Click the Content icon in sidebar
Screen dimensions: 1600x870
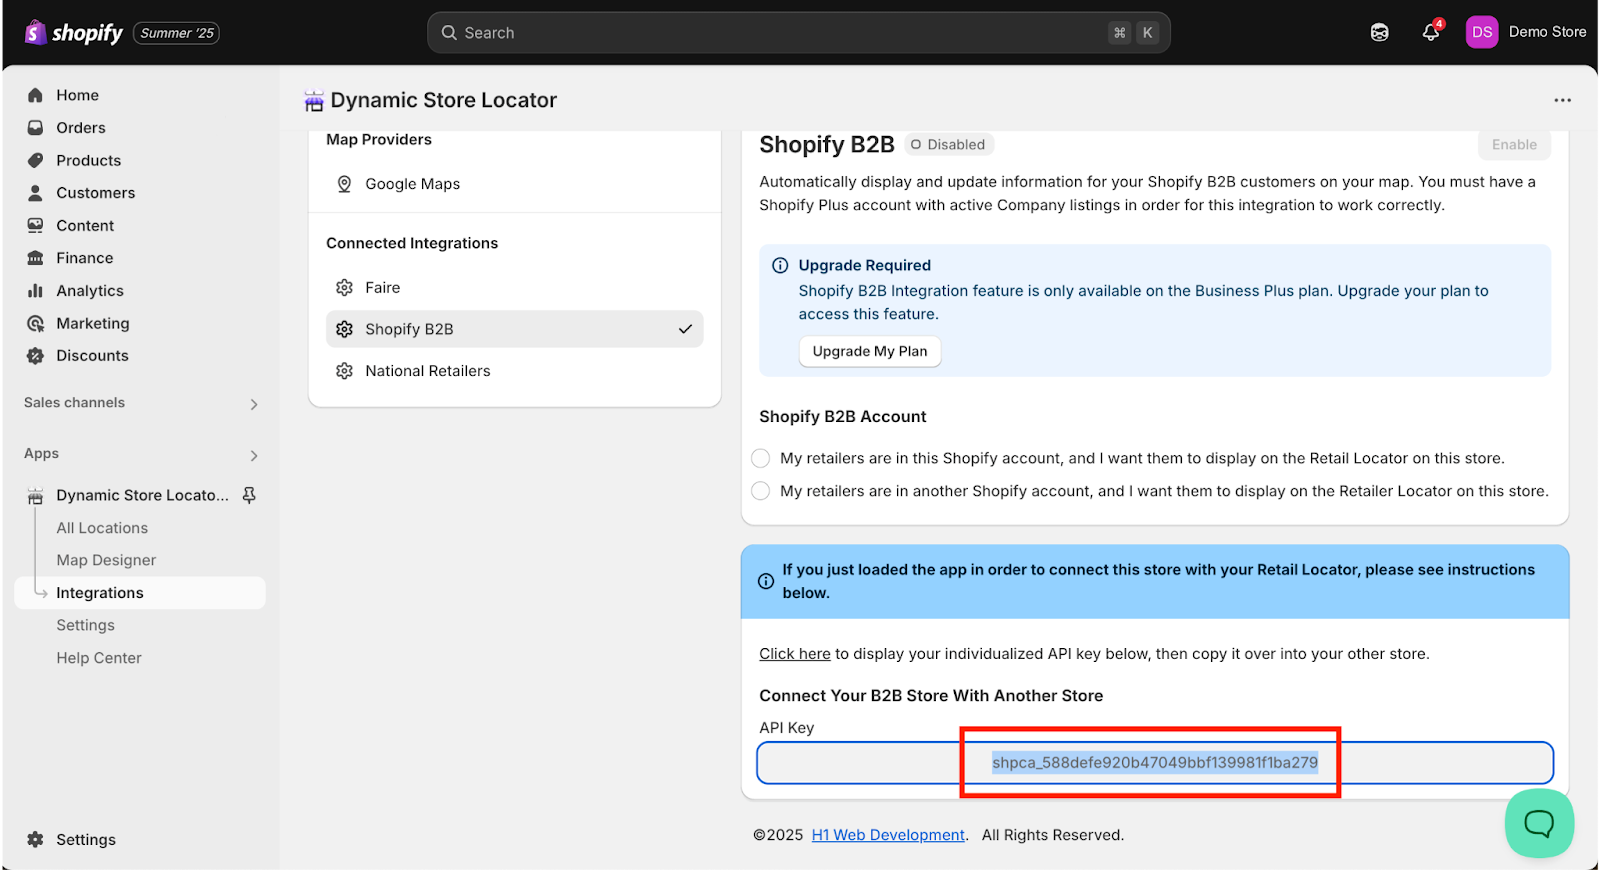coord(36,226)
